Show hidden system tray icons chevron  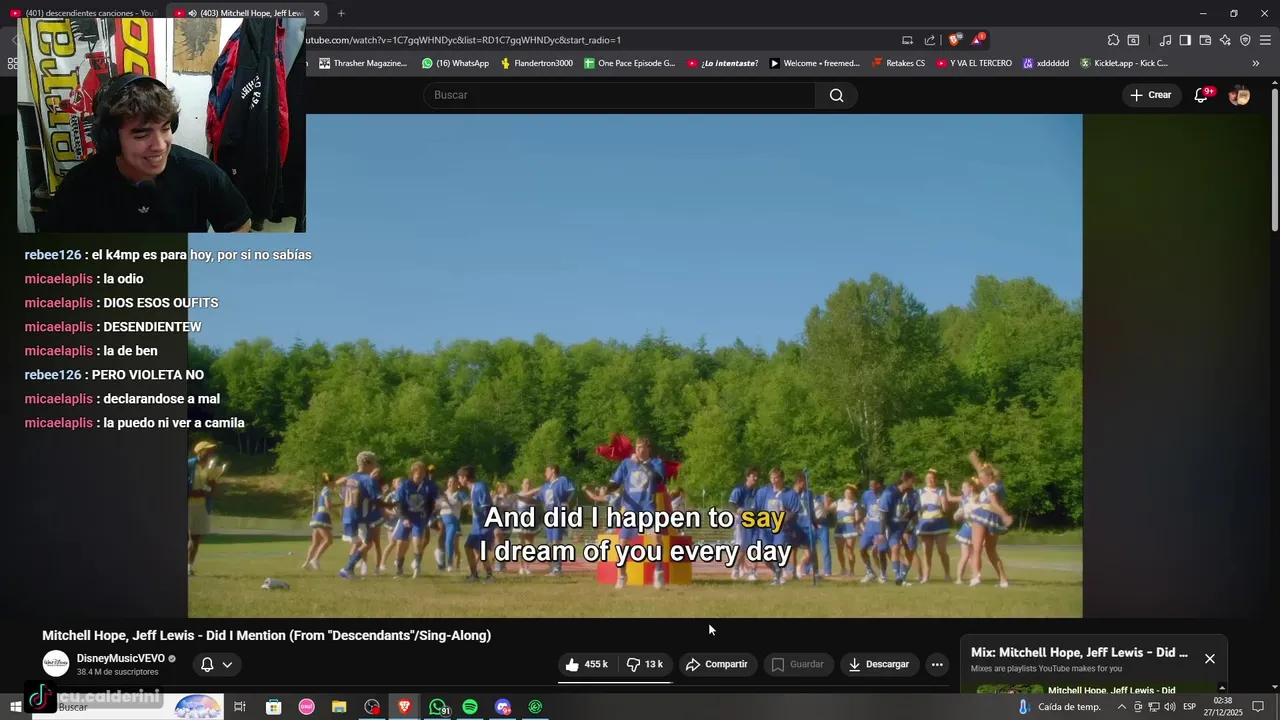[1121, 707]
